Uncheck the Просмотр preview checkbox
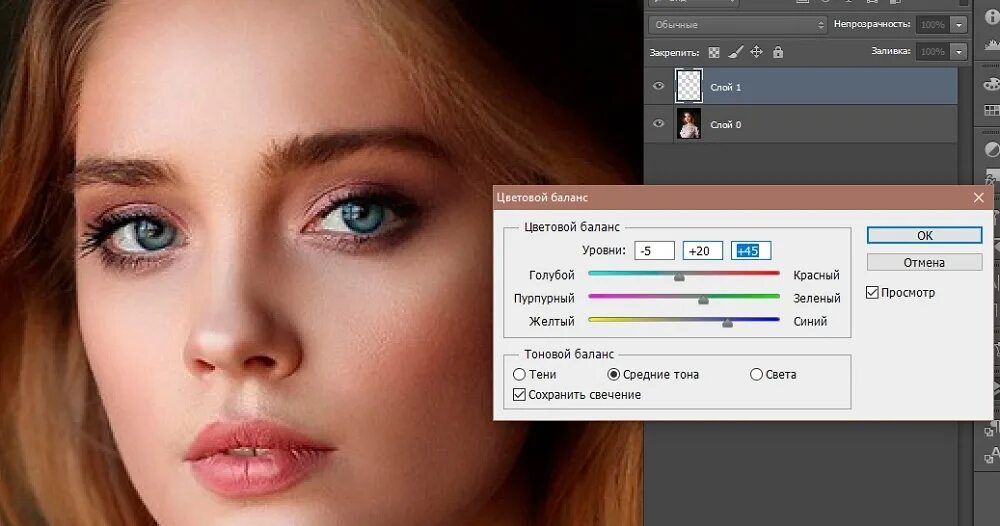The height and width of the screenshot is (526, 1000). [872, 293]
